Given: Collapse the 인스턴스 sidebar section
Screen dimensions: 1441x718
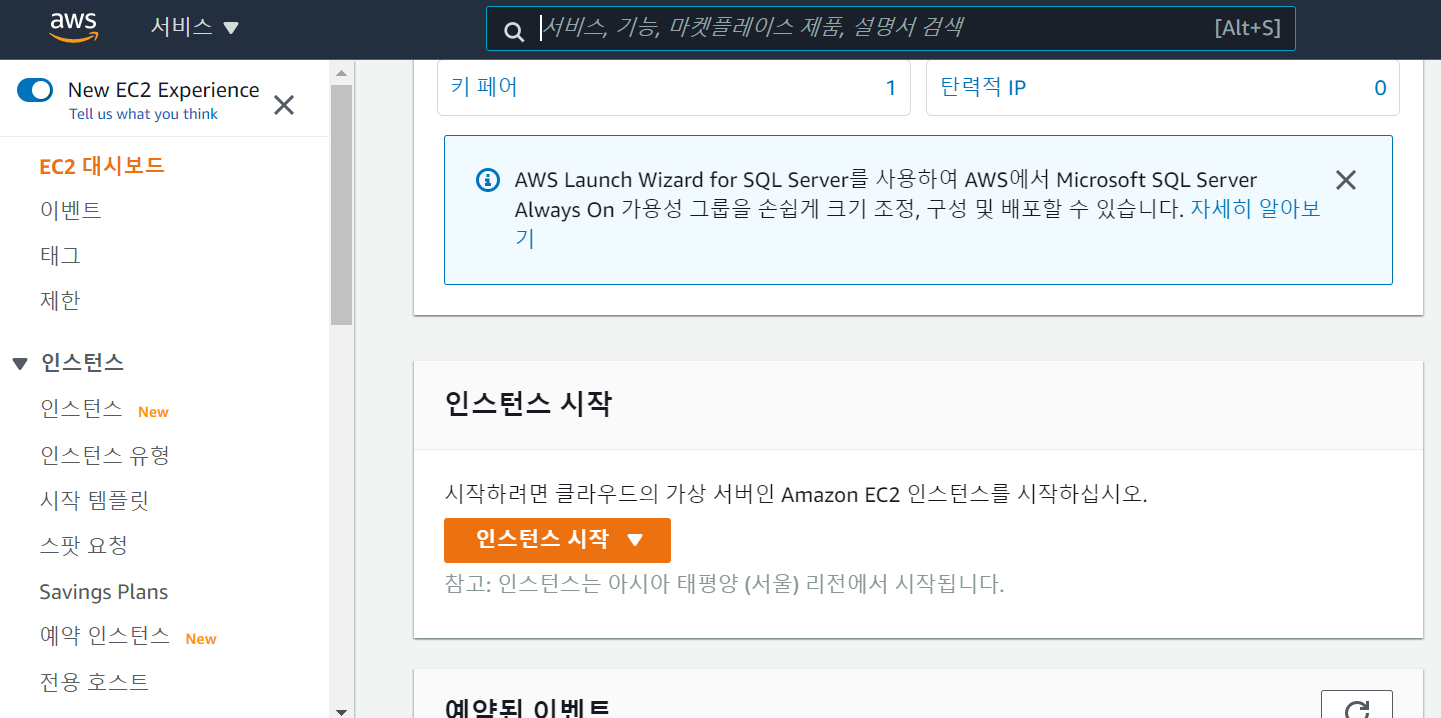Looking at the screenshot, I should (20, 363).
